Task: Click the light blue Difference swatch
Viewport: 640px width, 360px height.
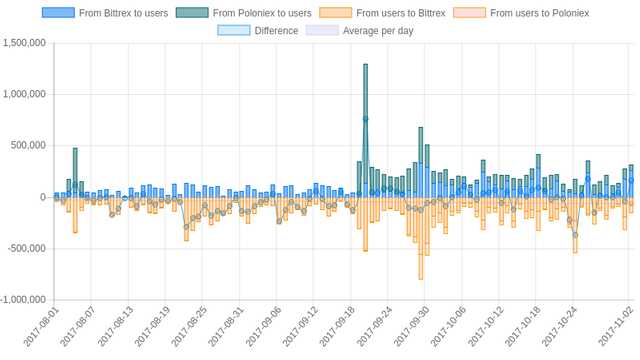Action: click(x=233, y=30)
